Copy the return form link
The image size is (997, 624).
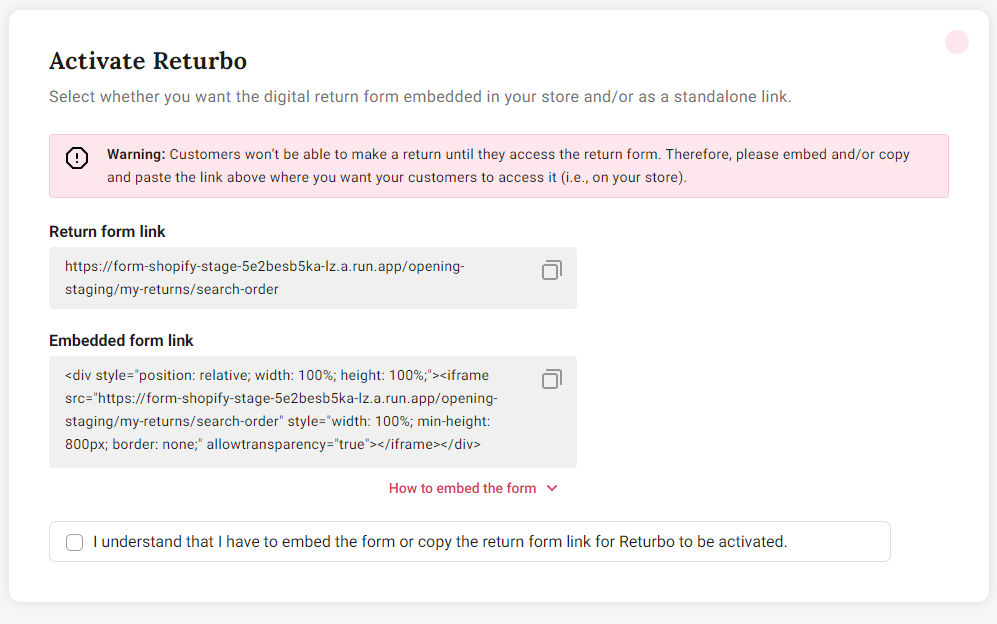[551, 270]
